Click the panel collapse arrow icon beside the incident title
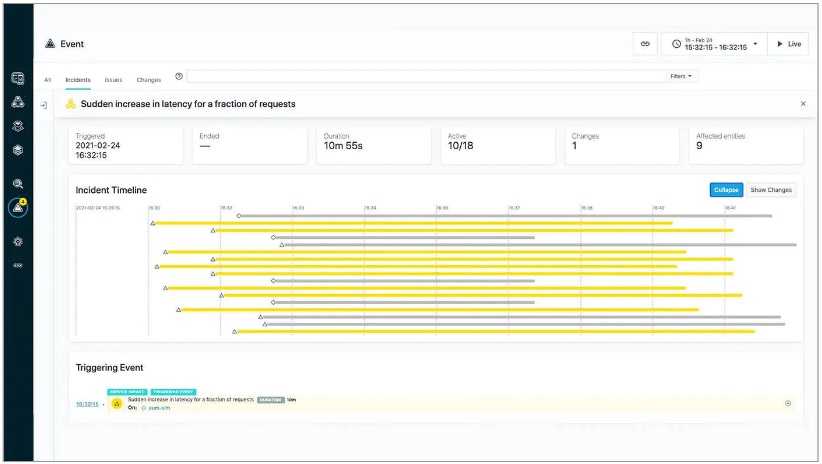822x464 pixels. (x=44, y=105)
